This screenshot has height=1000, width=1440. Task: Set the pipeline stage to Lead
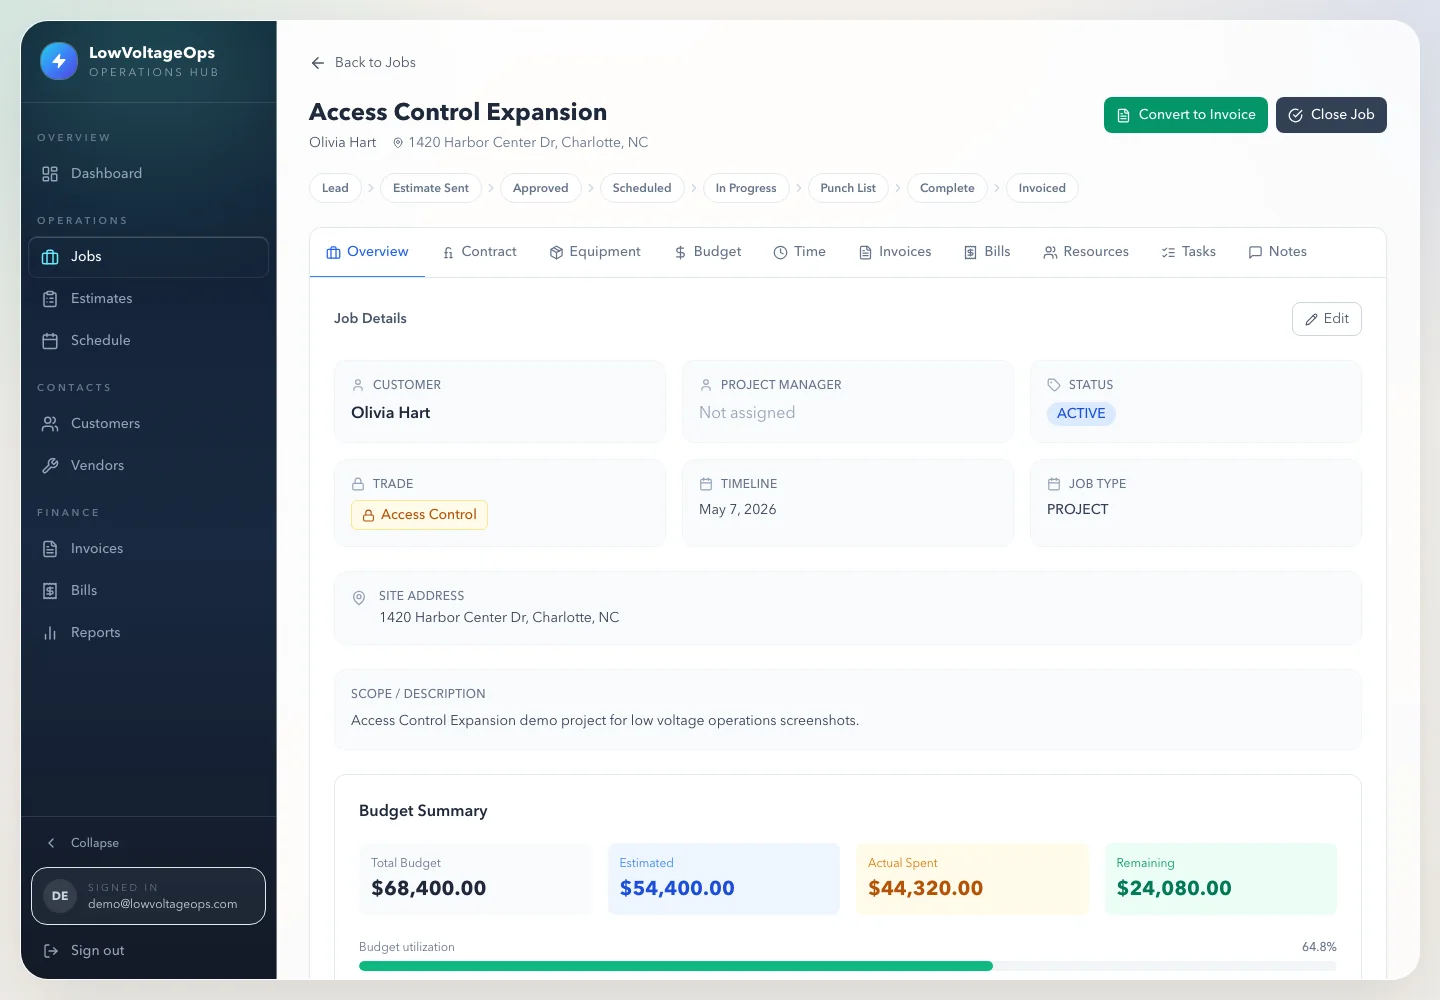(335, 188)
